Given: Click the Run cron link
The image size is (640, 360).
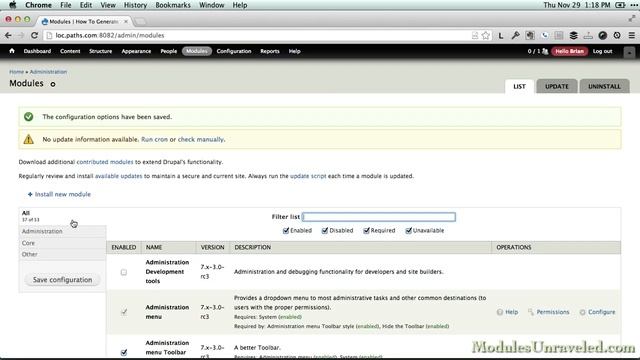Looking at the screenshot, I should coord(154,139).
